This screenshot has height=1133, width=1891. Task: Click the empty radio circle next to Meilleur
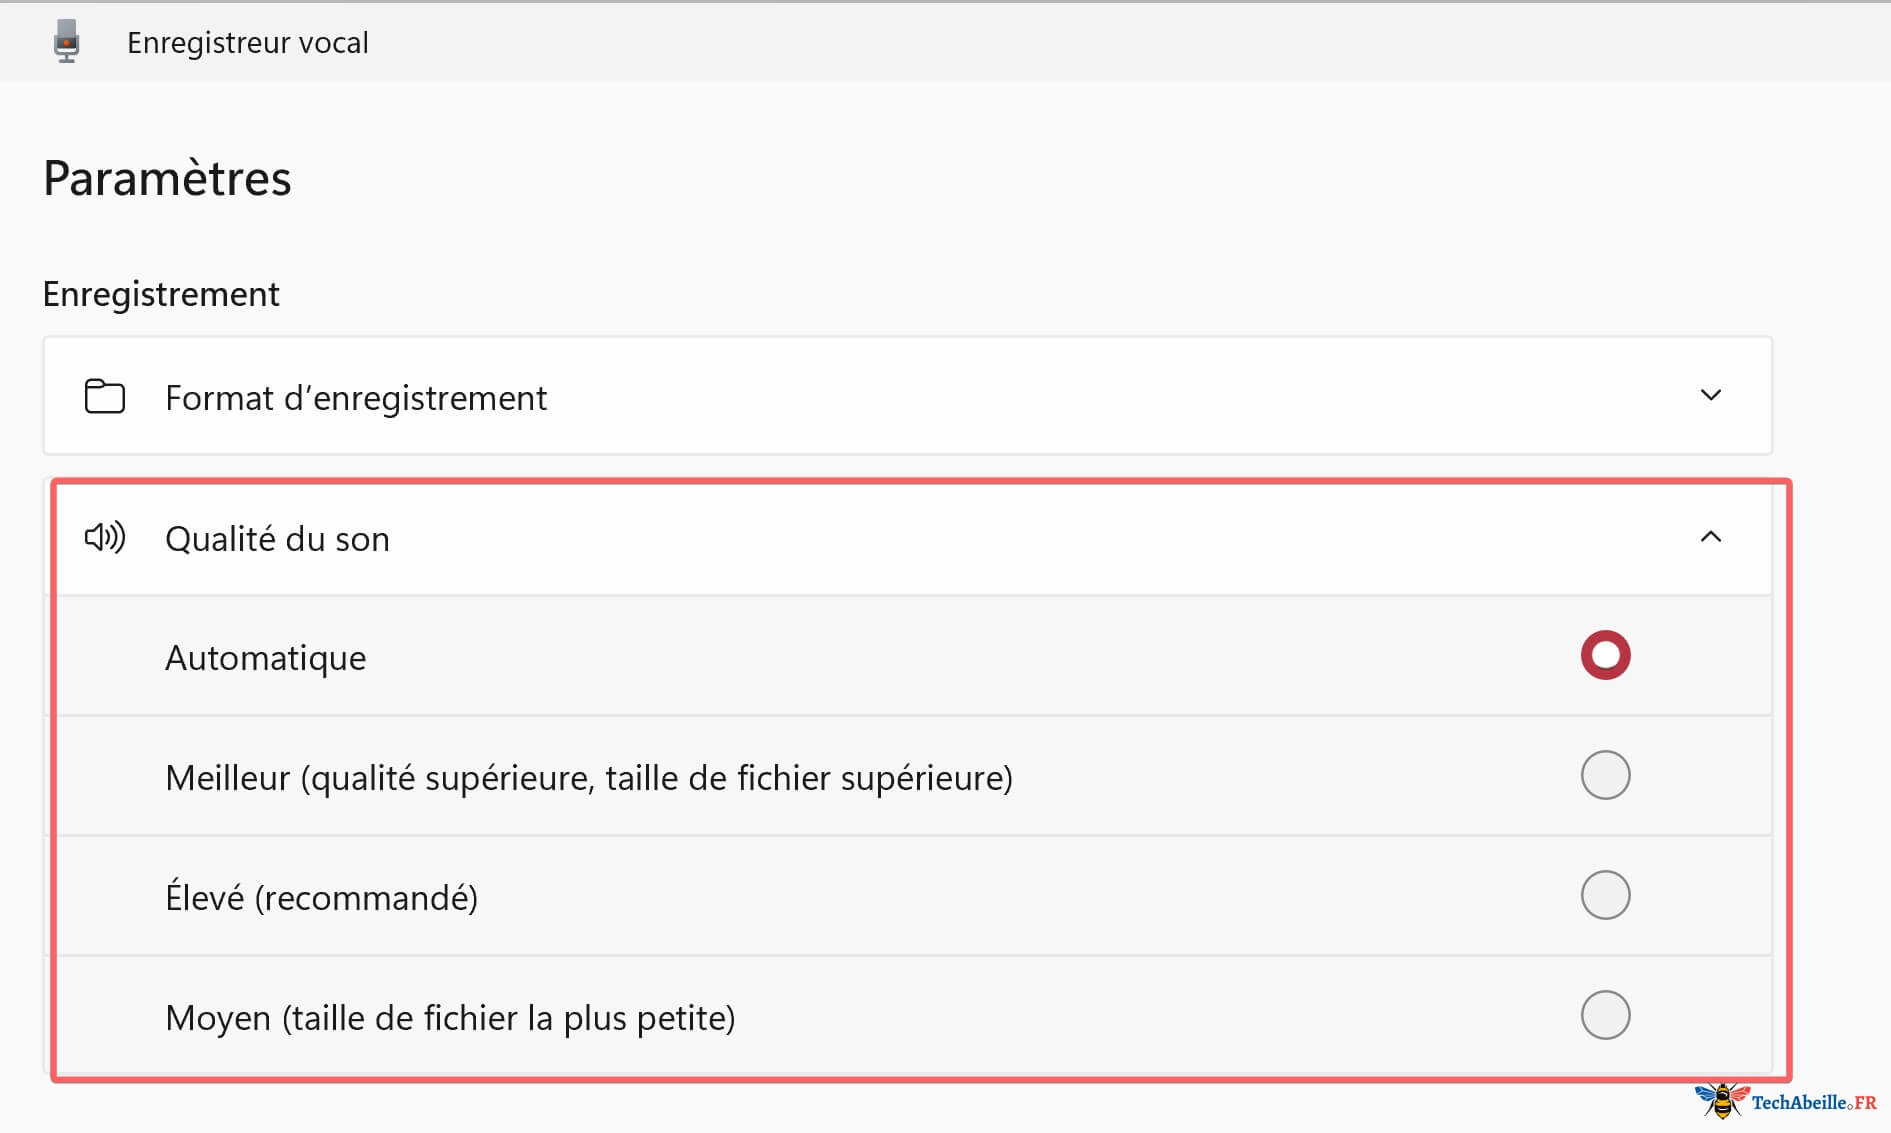(x=1605, y=775)
